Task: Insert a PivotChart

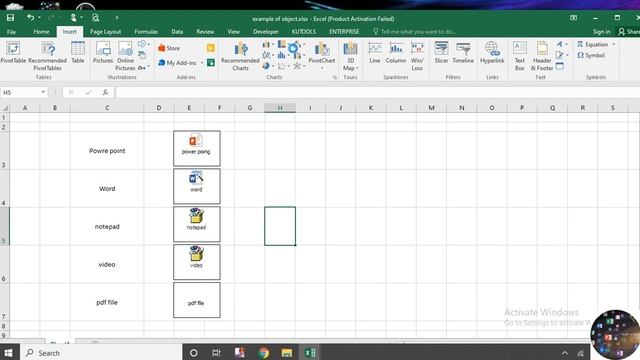Action: pos(322,53)
